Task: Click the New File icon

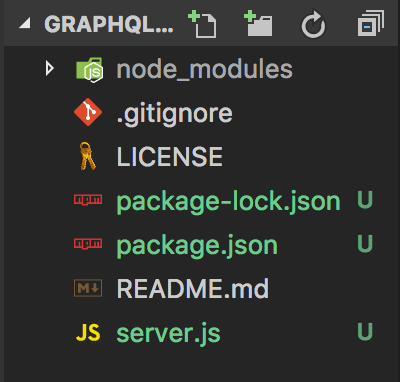Action: point(202,24)
